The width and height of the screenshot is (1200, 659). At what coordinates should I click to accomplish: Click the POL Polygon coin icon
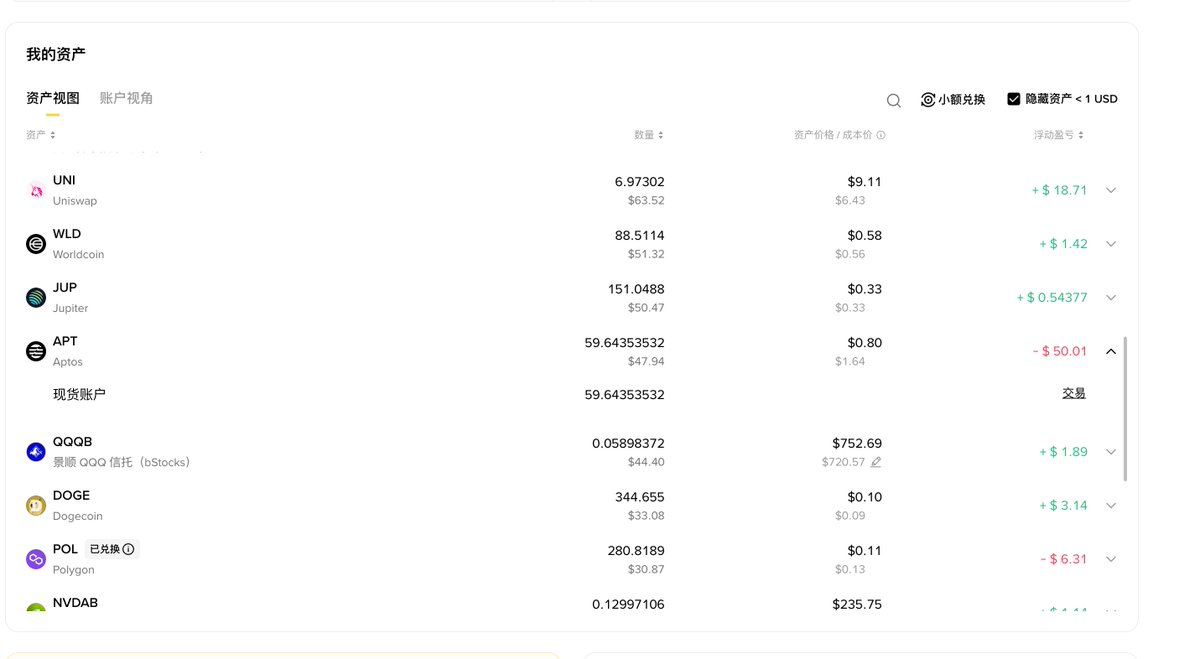[x=36, y=559]
